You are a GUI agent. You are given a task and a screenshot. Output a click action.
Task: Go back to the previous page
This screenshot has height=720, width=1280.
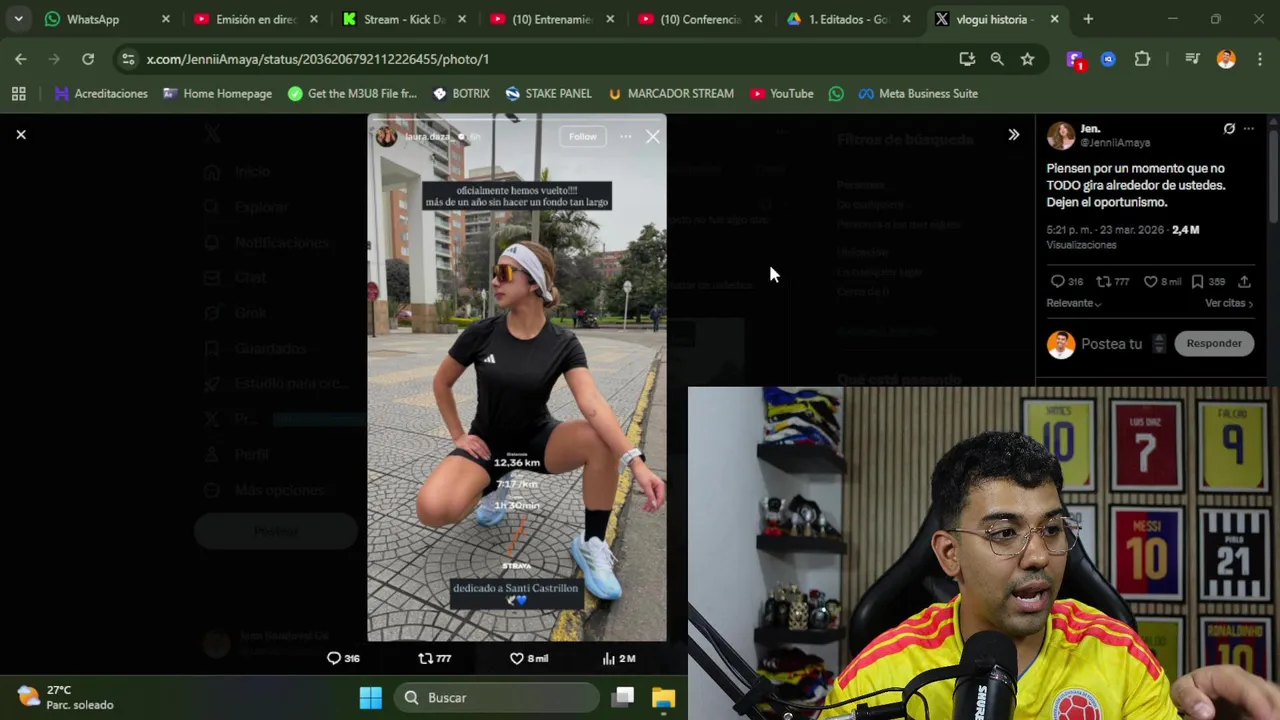21,59
